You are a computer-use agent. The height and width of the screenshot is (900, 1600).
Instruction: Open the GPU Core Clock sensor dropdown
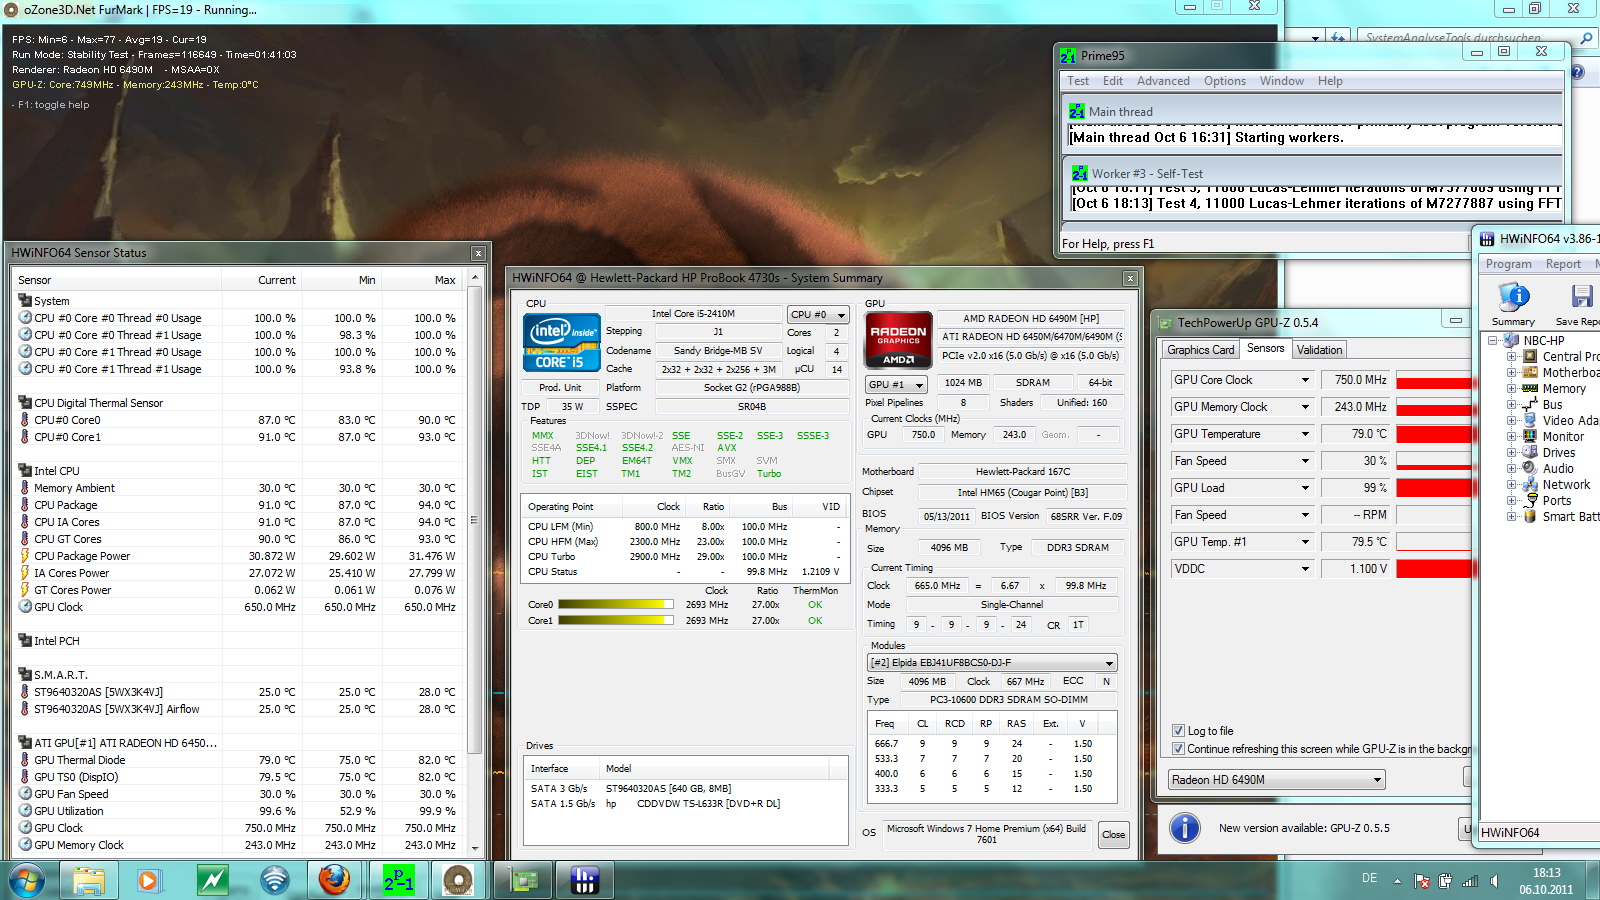(1305, 380)
